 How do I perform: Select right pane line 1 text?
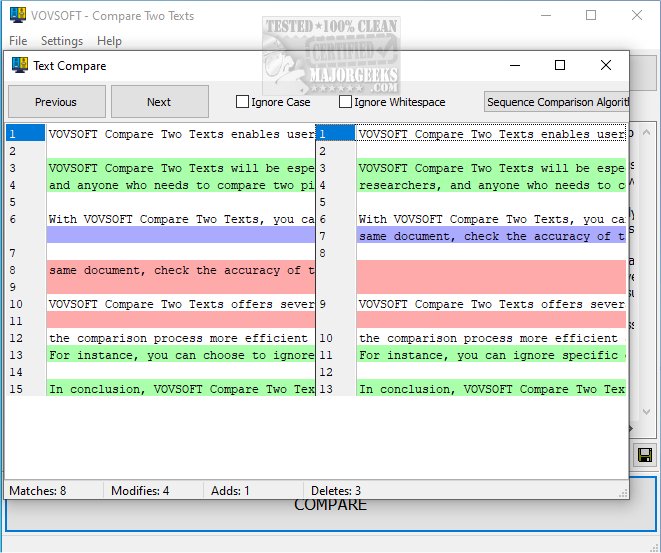pos(491,134)
